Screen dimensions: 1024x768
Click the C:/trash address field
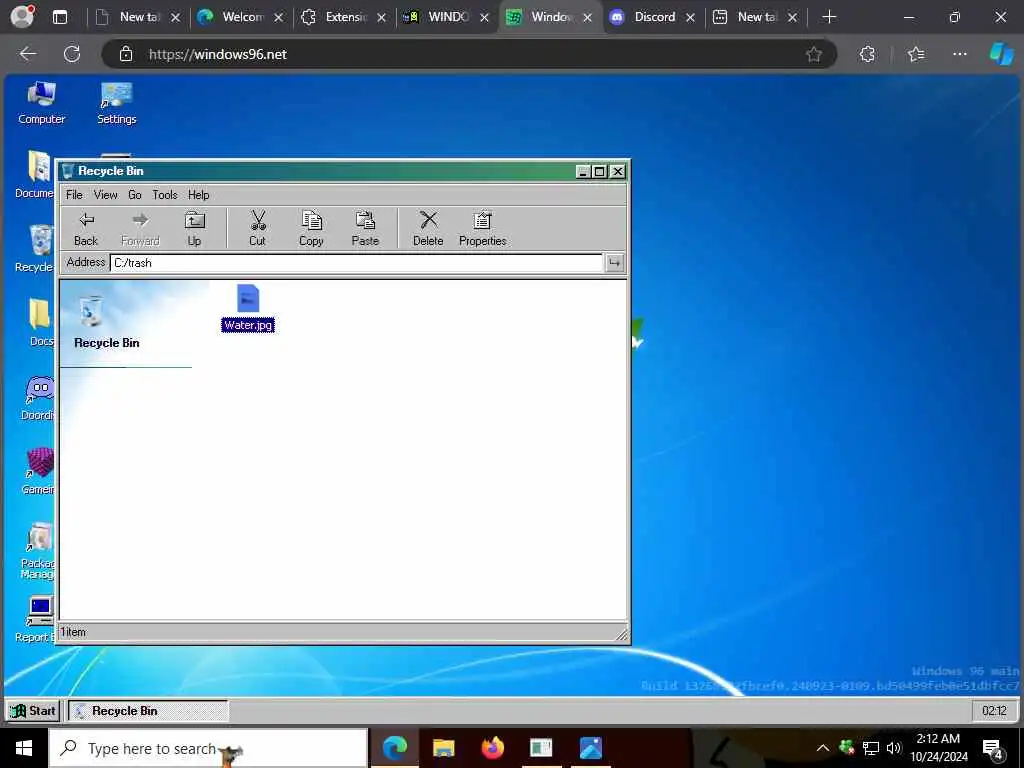(357, 263)
